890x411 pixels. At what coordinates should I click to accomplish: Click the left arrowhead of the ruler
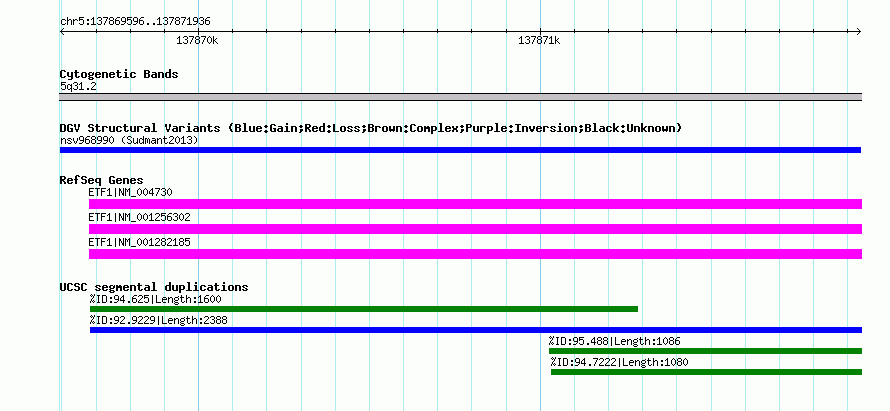pyautogui.click(x=62, y=32)
